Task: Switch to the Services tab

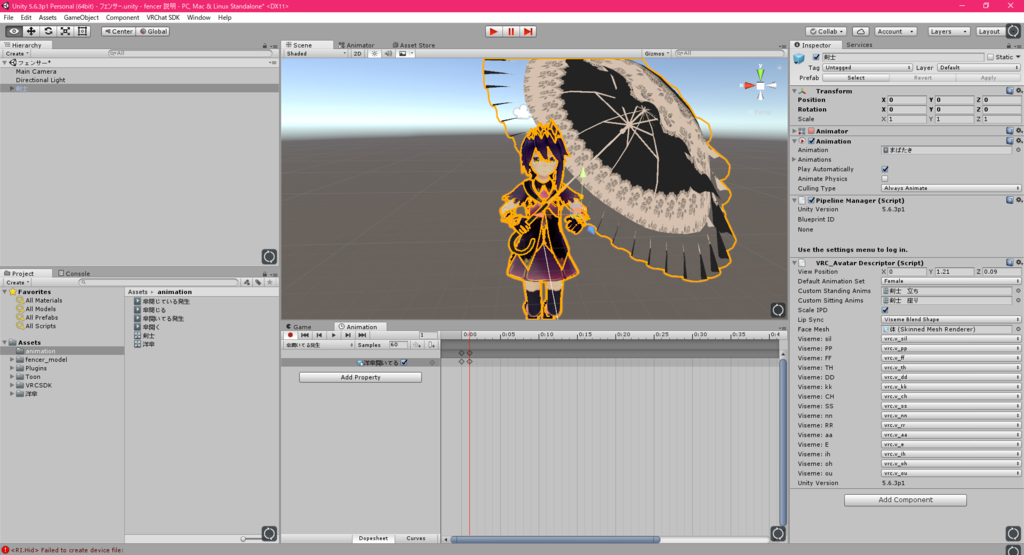Action: tap(859, 45)
